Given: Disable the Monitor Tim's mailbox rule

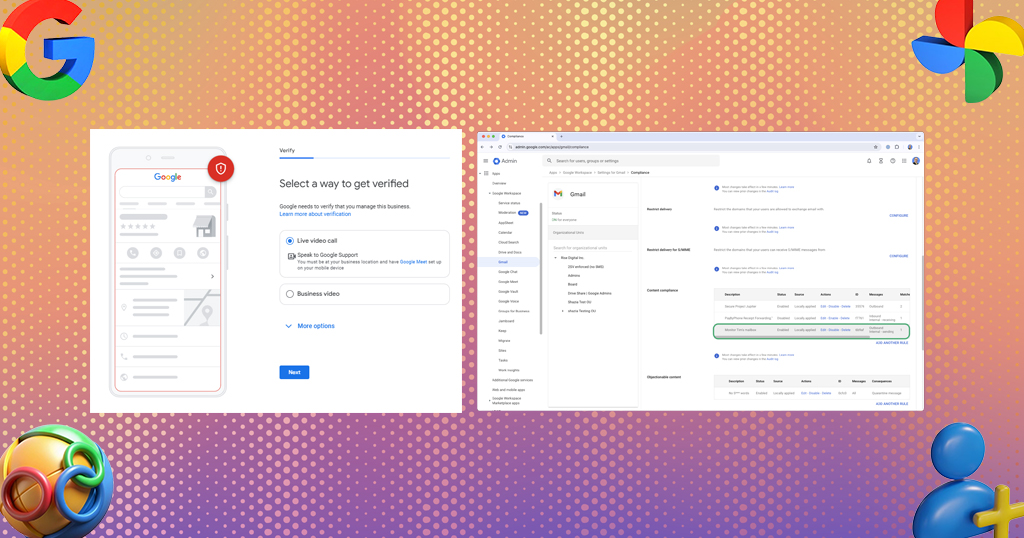Looking at the screenshot, I should pyautogui.click(x=834, y=330).
